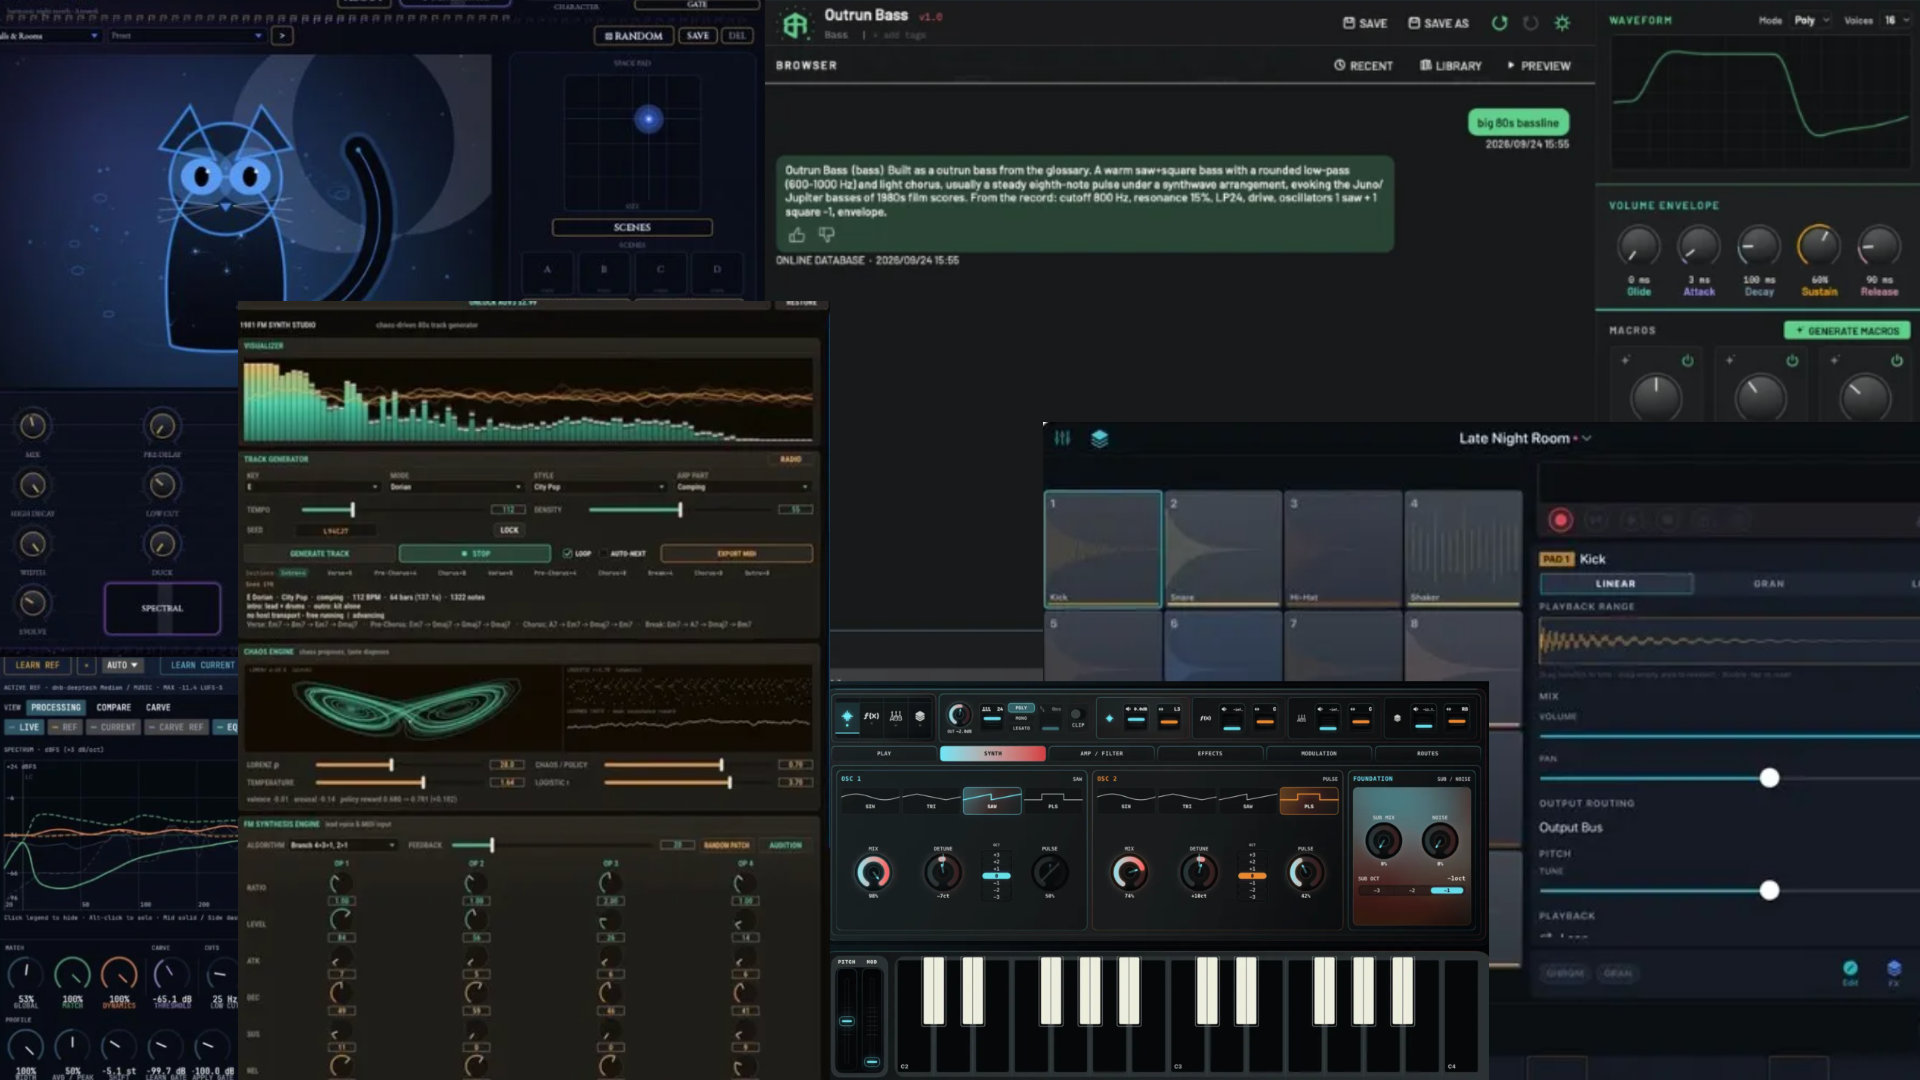This screenshot has height=1080, width=1920.
Task: Adjust the Pan slider handle for Kick pad
Action: pos(1769,777)
